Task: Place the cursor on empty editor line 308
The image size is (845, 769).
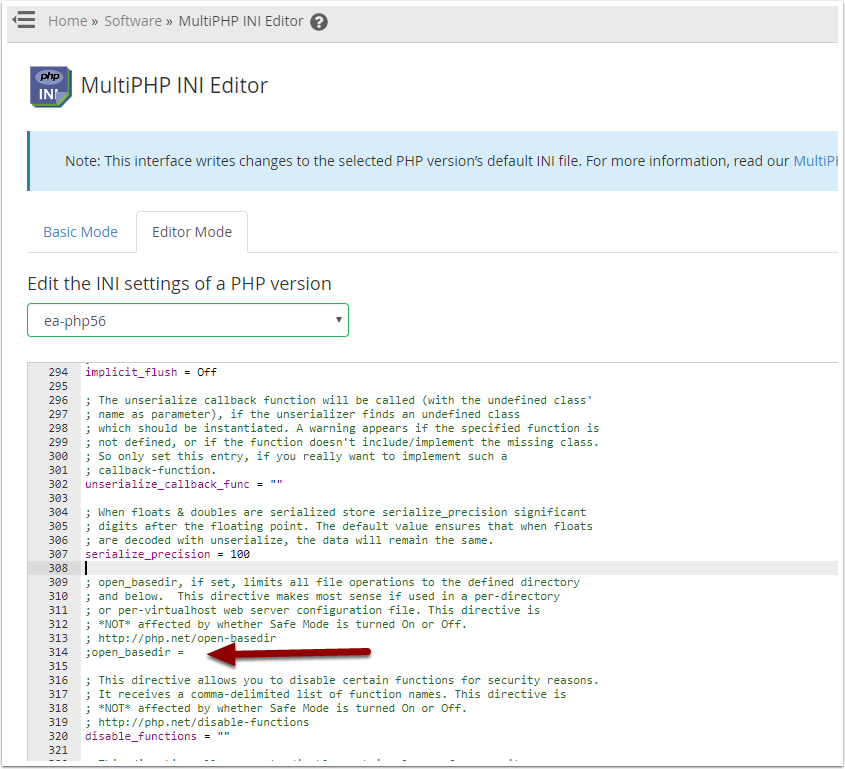Action: [x=461, y=568]
